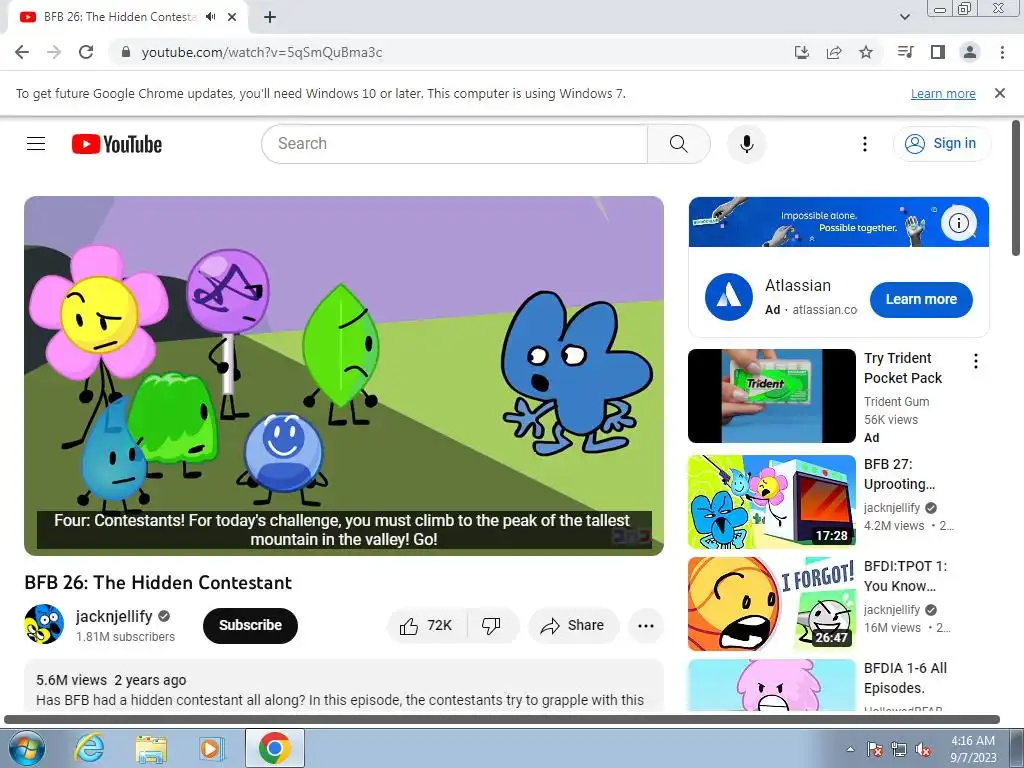Open Windows Explorer from taskbar

tap(151, 748)
